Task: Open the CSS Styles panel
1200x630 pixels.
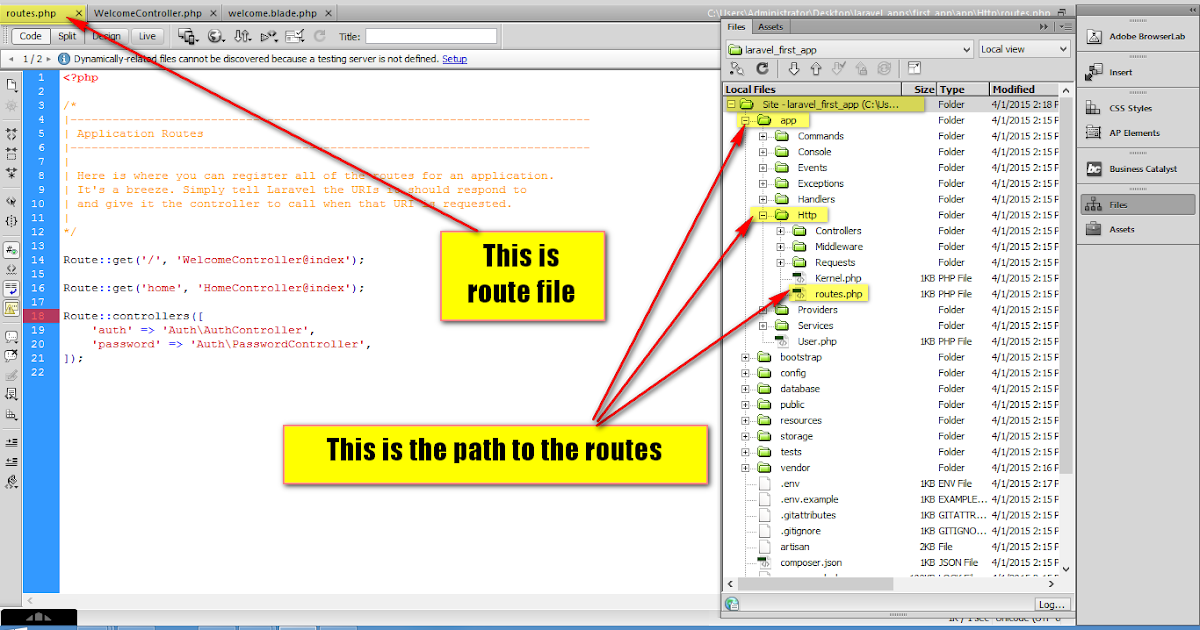Action: [x=1139, y=108]
